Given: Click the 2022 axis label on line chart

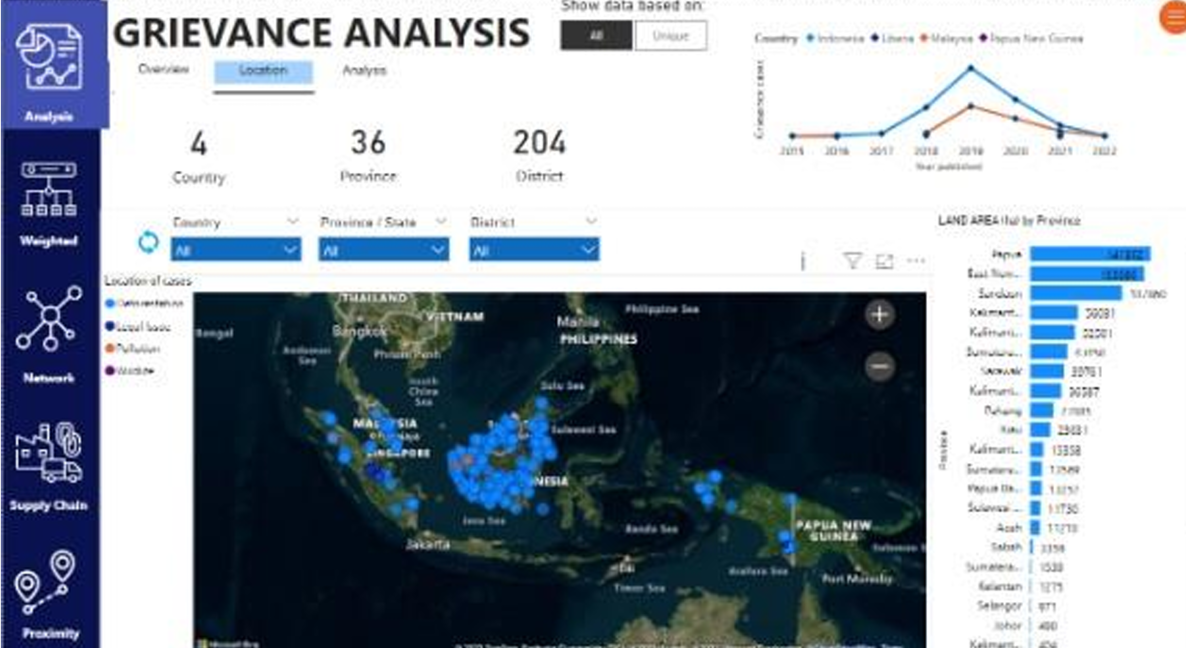Looking at the screenshot, I should click(1104, 150).
